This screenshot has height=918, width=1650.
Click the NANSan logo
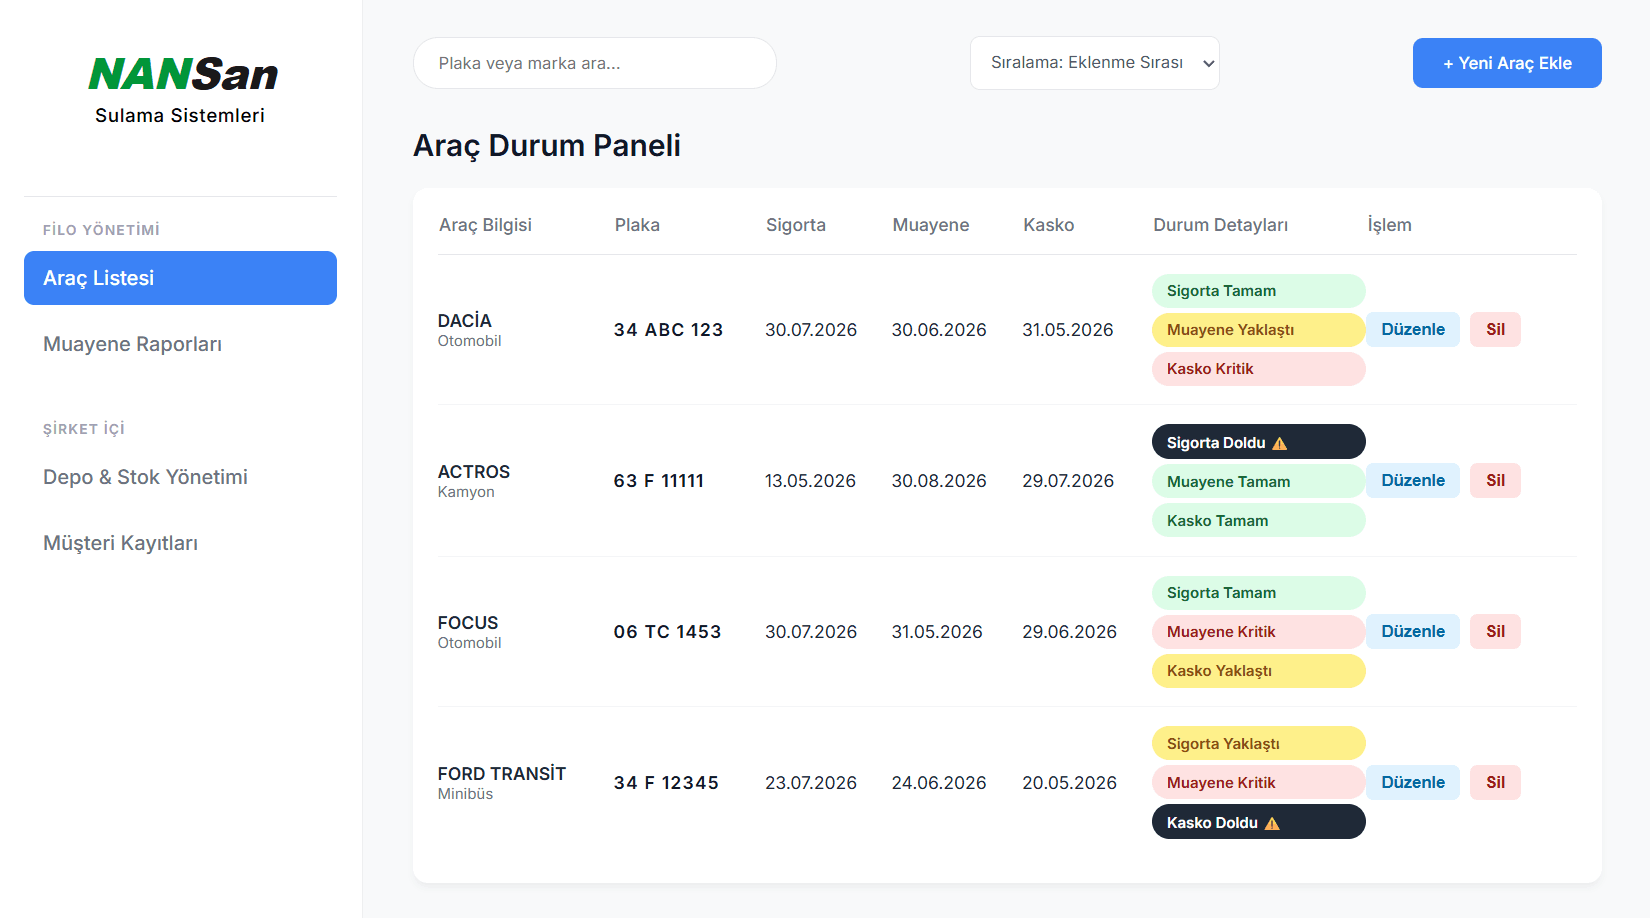click(x=183, y=75)
